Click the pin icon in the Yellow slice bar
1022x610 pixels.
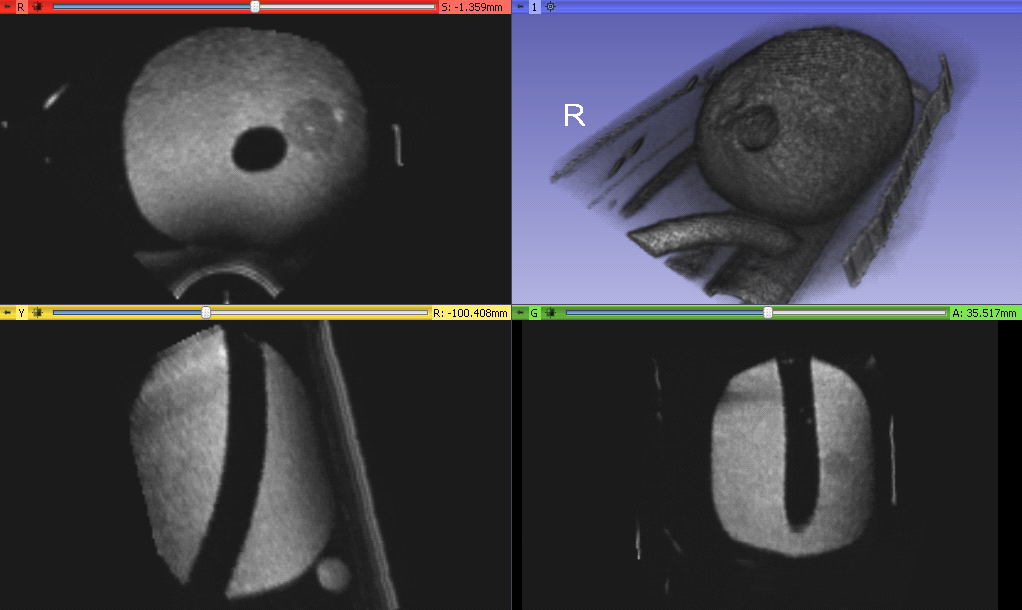tap(7, 313)
